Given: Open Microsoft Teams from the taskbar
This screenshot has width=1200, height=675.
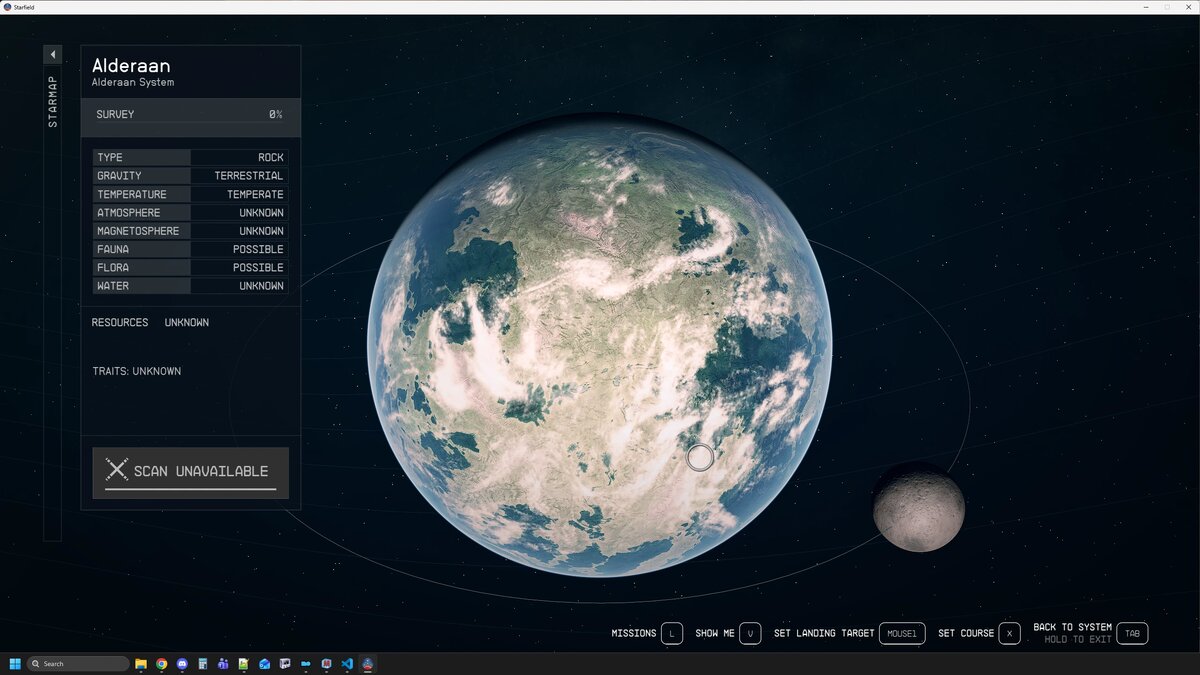Looking at the screenshot, I should 223,664.
